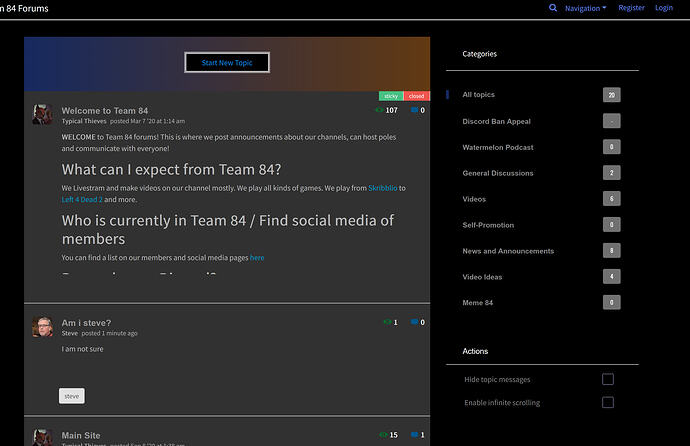
Task: Click the views eye icon showing 107
Action: [379, 110]
